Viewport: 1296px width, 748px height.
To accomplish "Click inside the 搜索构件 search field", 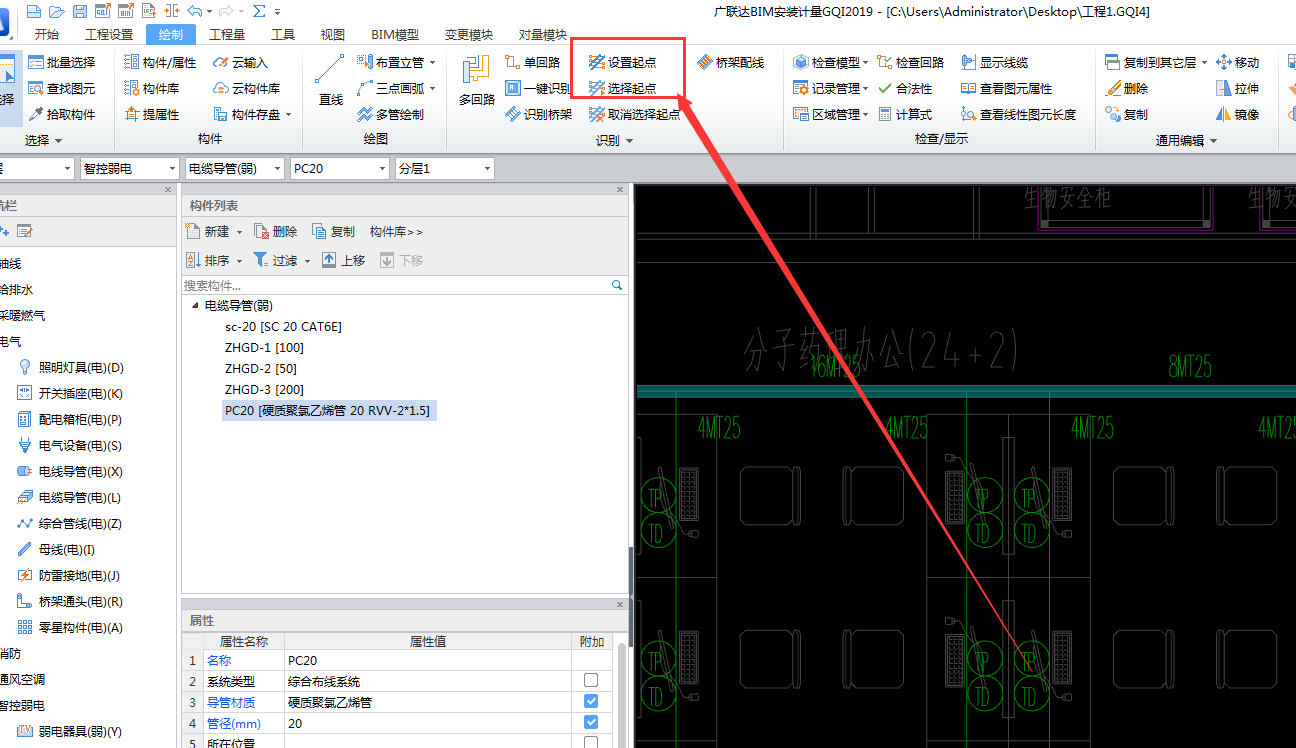I will point(397,285).
